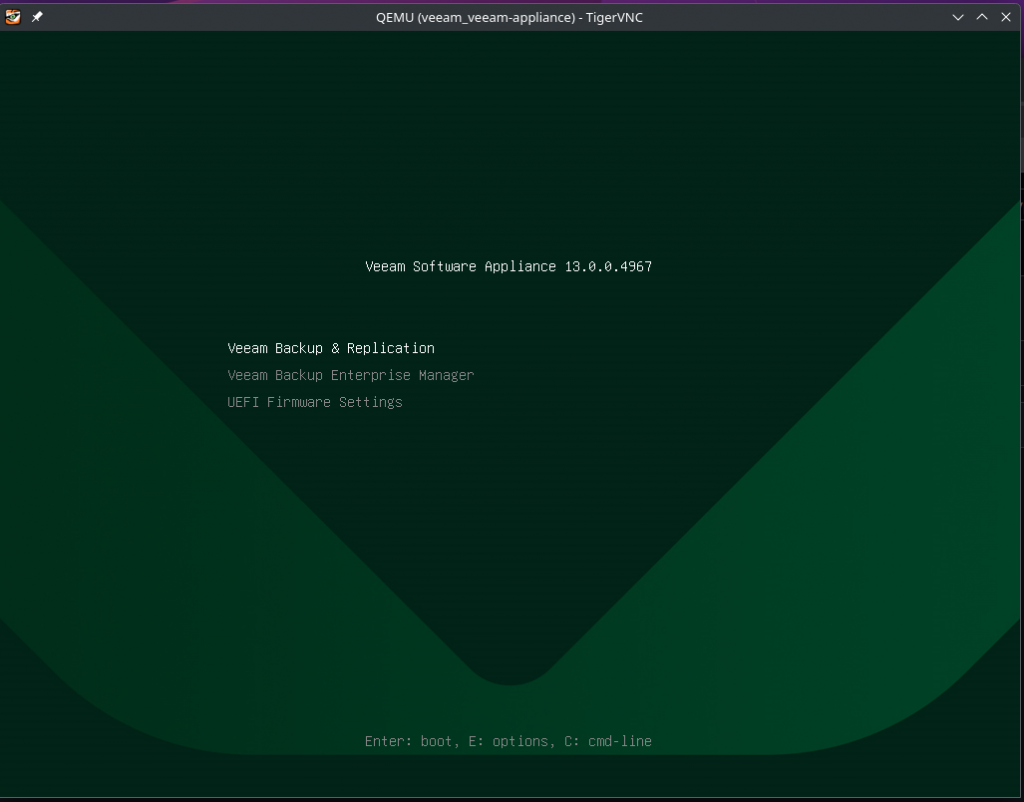This screenshot has height=802, width=1024.
Task: Click the TigerVNC app icon in title bar
Action: pos(13,17)
